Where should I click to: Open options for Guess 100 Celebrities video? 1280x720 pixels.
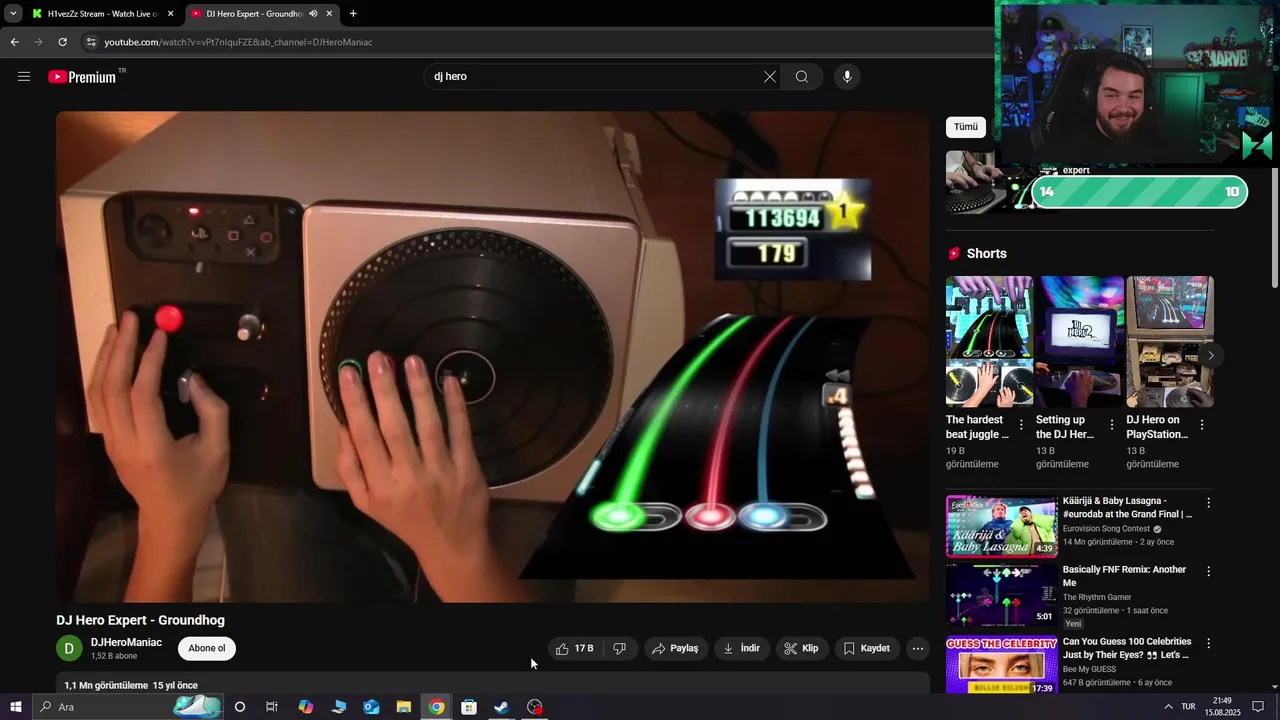pos(1208,643)
